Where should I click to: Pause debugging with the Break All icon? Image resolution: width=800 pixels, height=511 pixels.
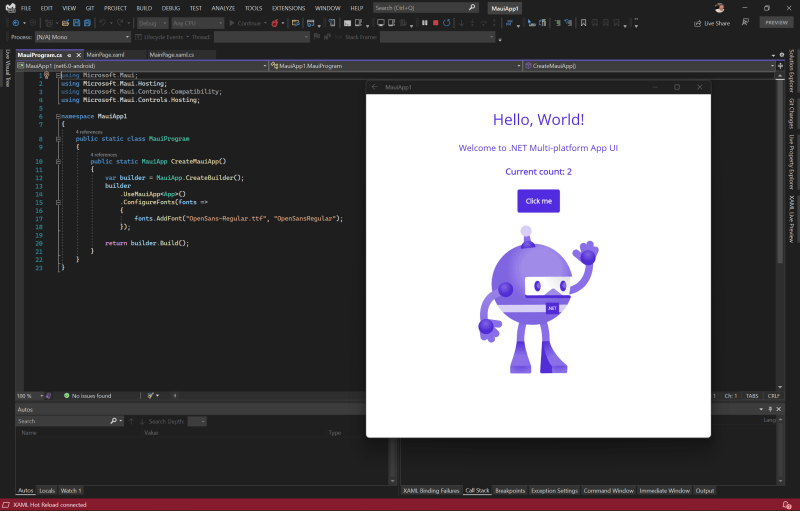tap(424, 23)
